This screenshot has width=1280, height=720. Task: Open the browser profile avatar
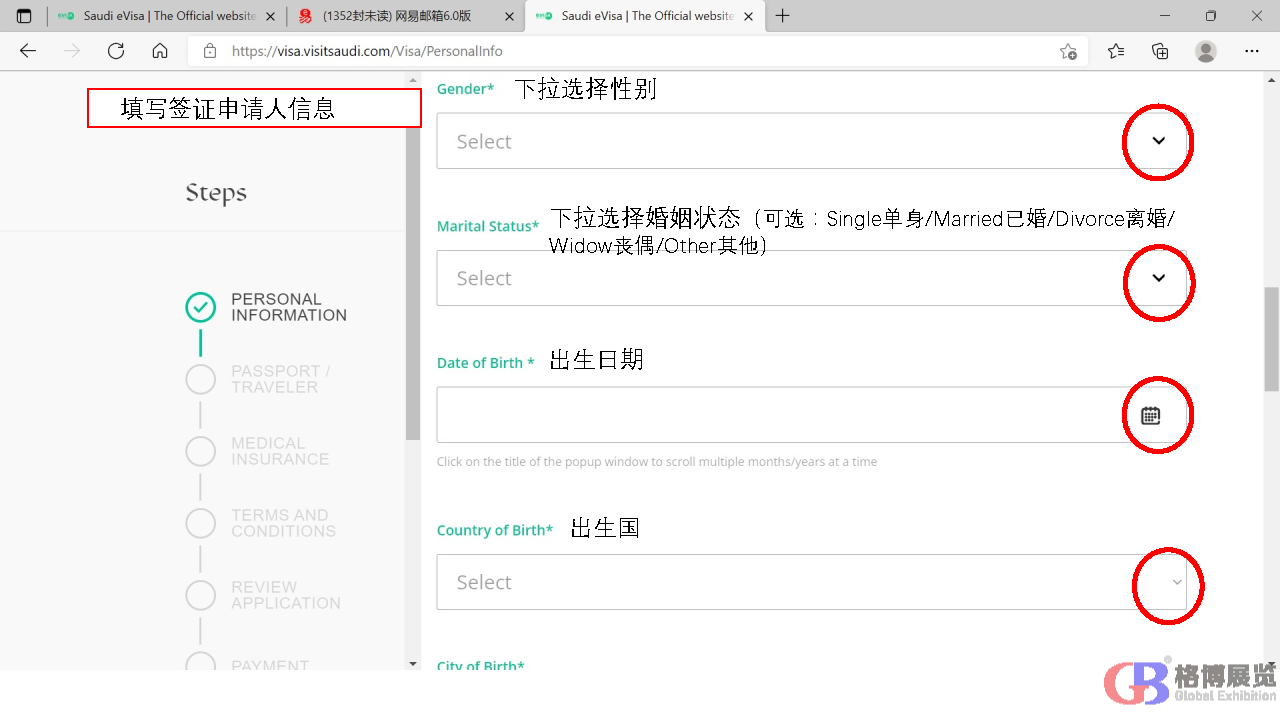(1206, 51)
